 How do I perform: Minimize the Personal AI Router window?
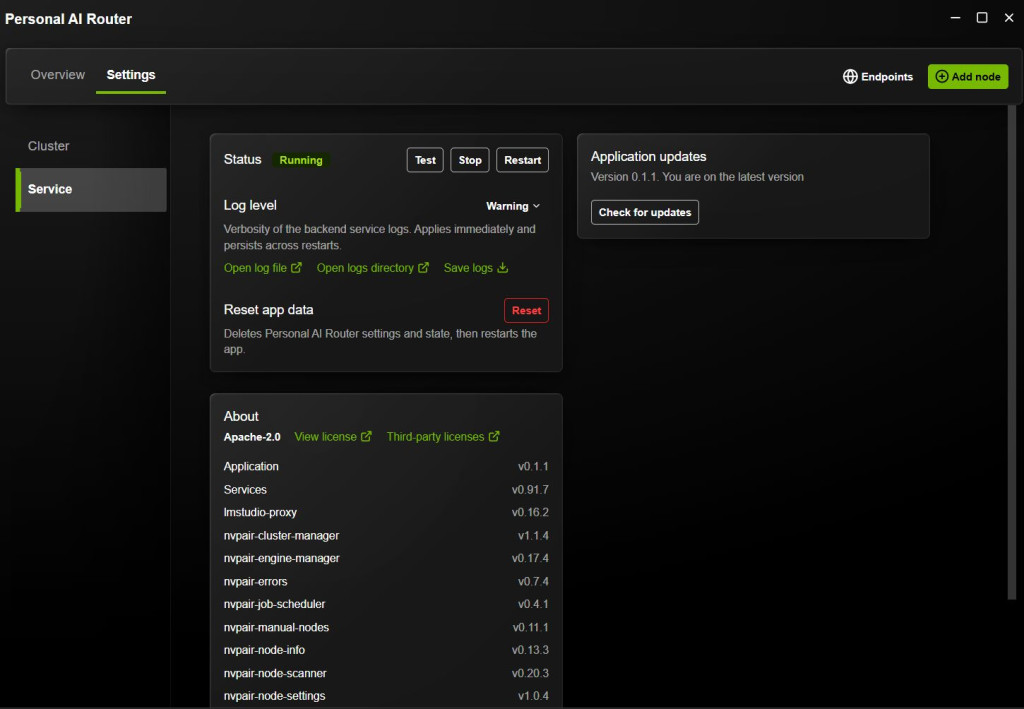955,18
